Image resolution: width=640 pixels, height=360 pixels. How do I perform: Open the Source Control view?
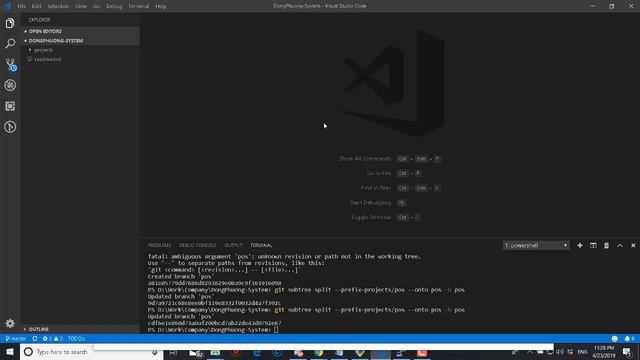[10, 64]
